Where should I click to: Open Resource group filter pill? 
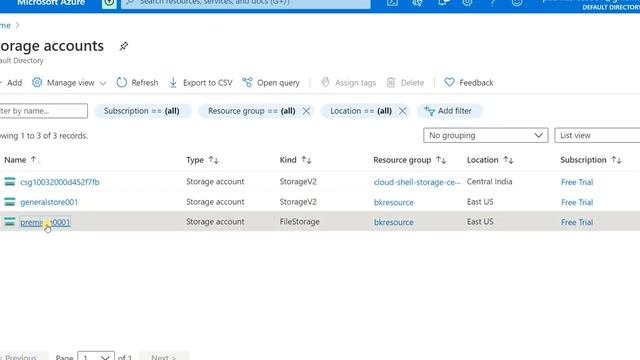pos(251,111)
